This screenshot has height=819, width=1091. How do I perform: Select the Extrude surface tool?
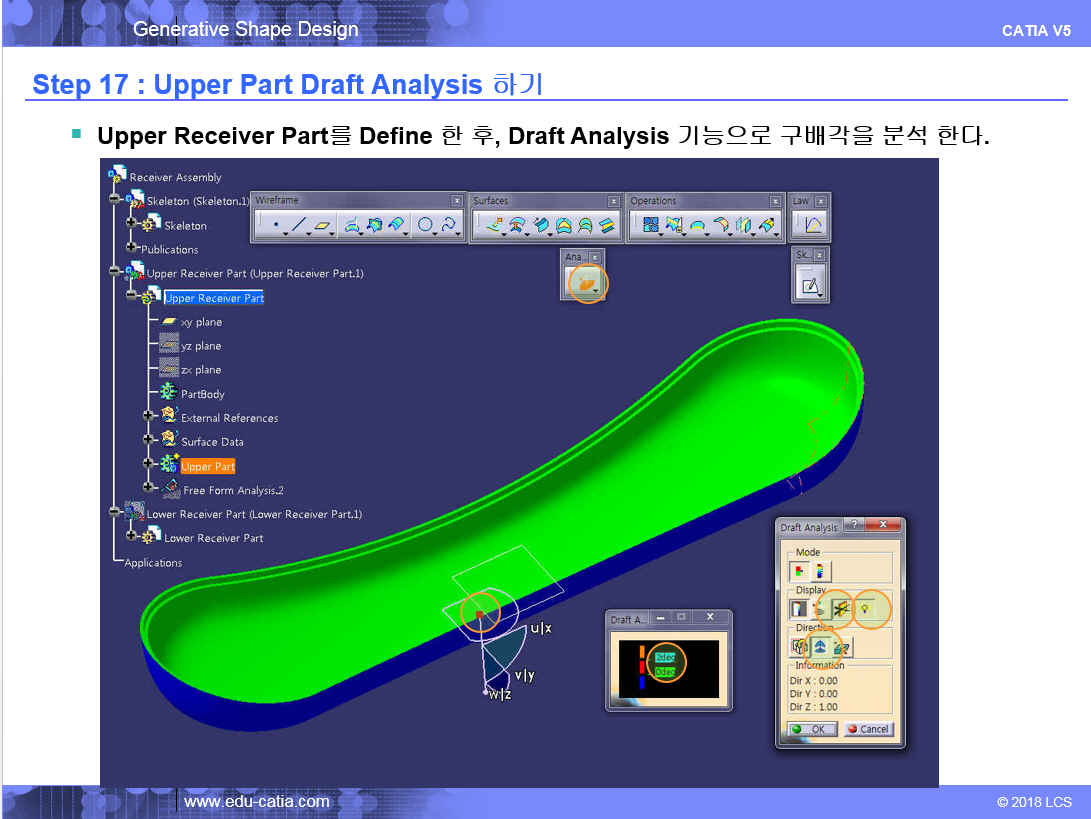492,227
